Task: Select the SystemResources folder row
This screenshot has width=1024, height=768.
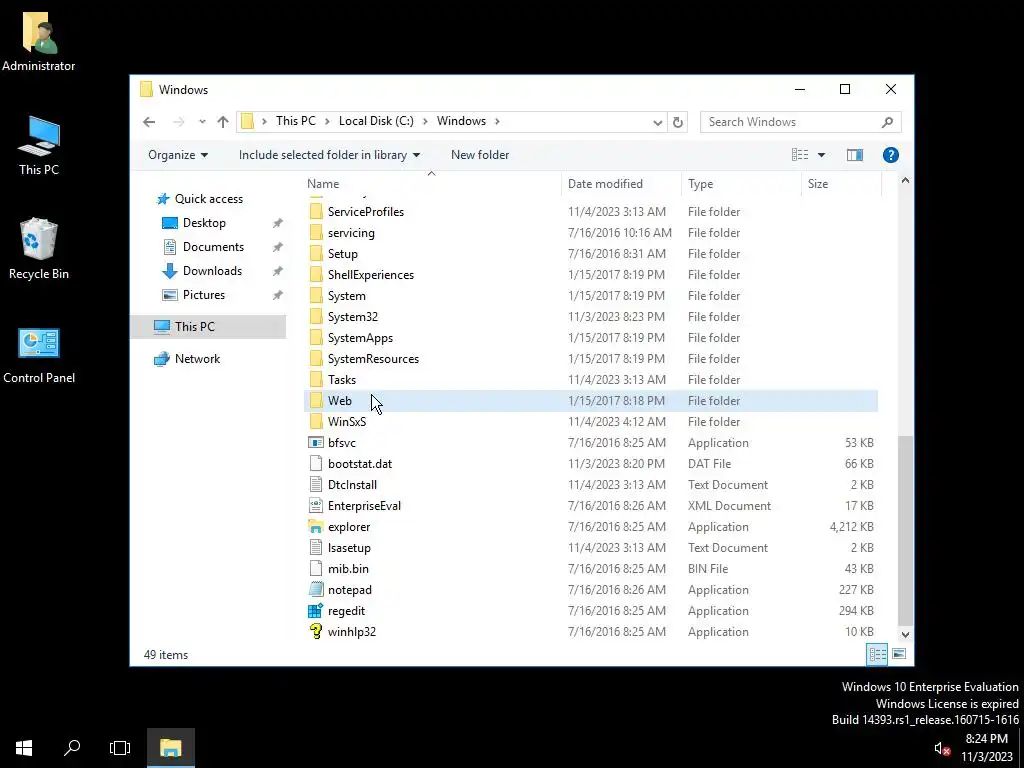Action: pyautogui.click(x=591, y=359)
